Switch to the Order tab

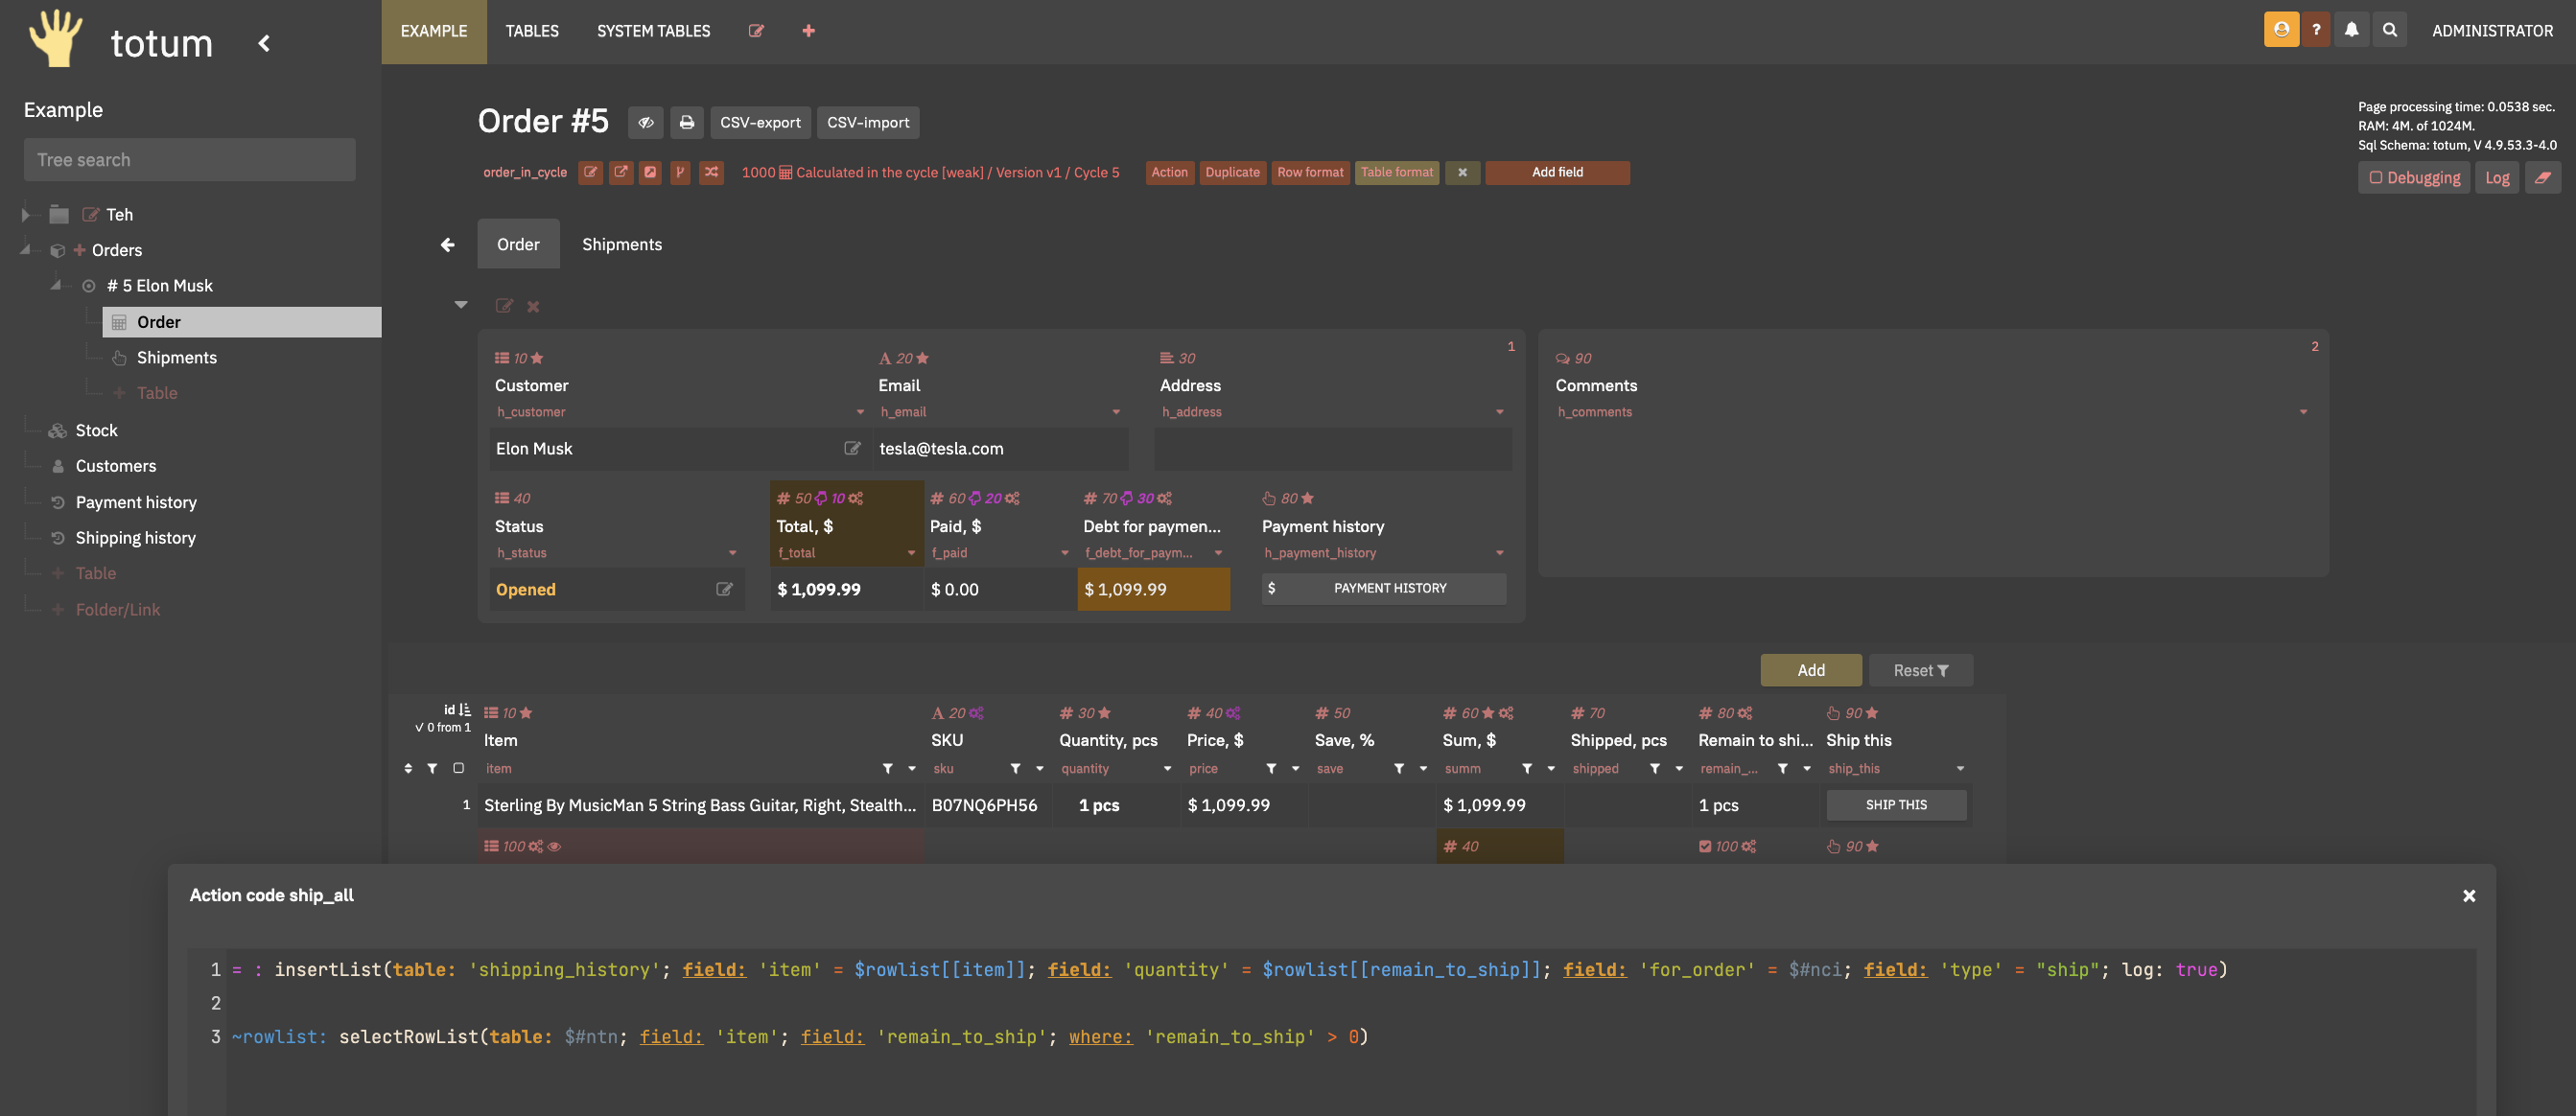pyautogui.click(x=516, y=243)
